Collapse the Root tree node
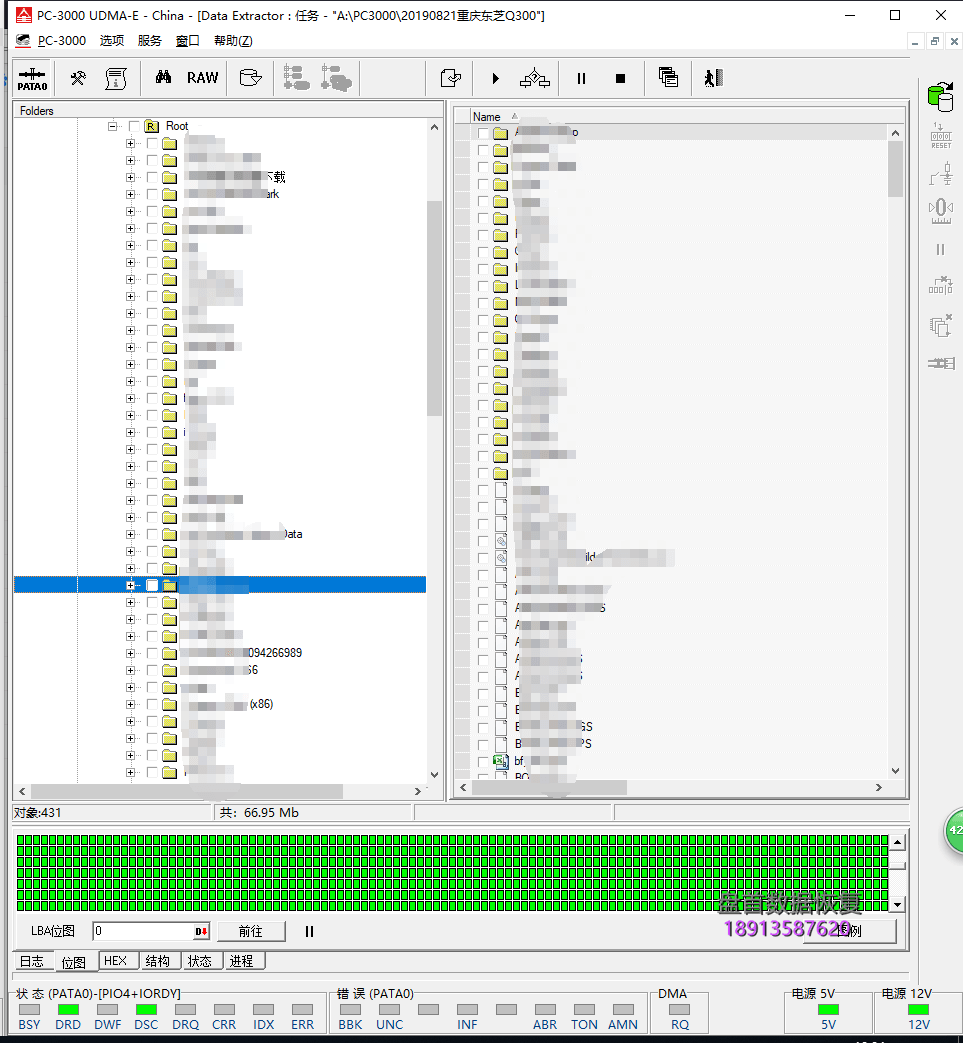The image size is (963, 1043). point(112,126)
